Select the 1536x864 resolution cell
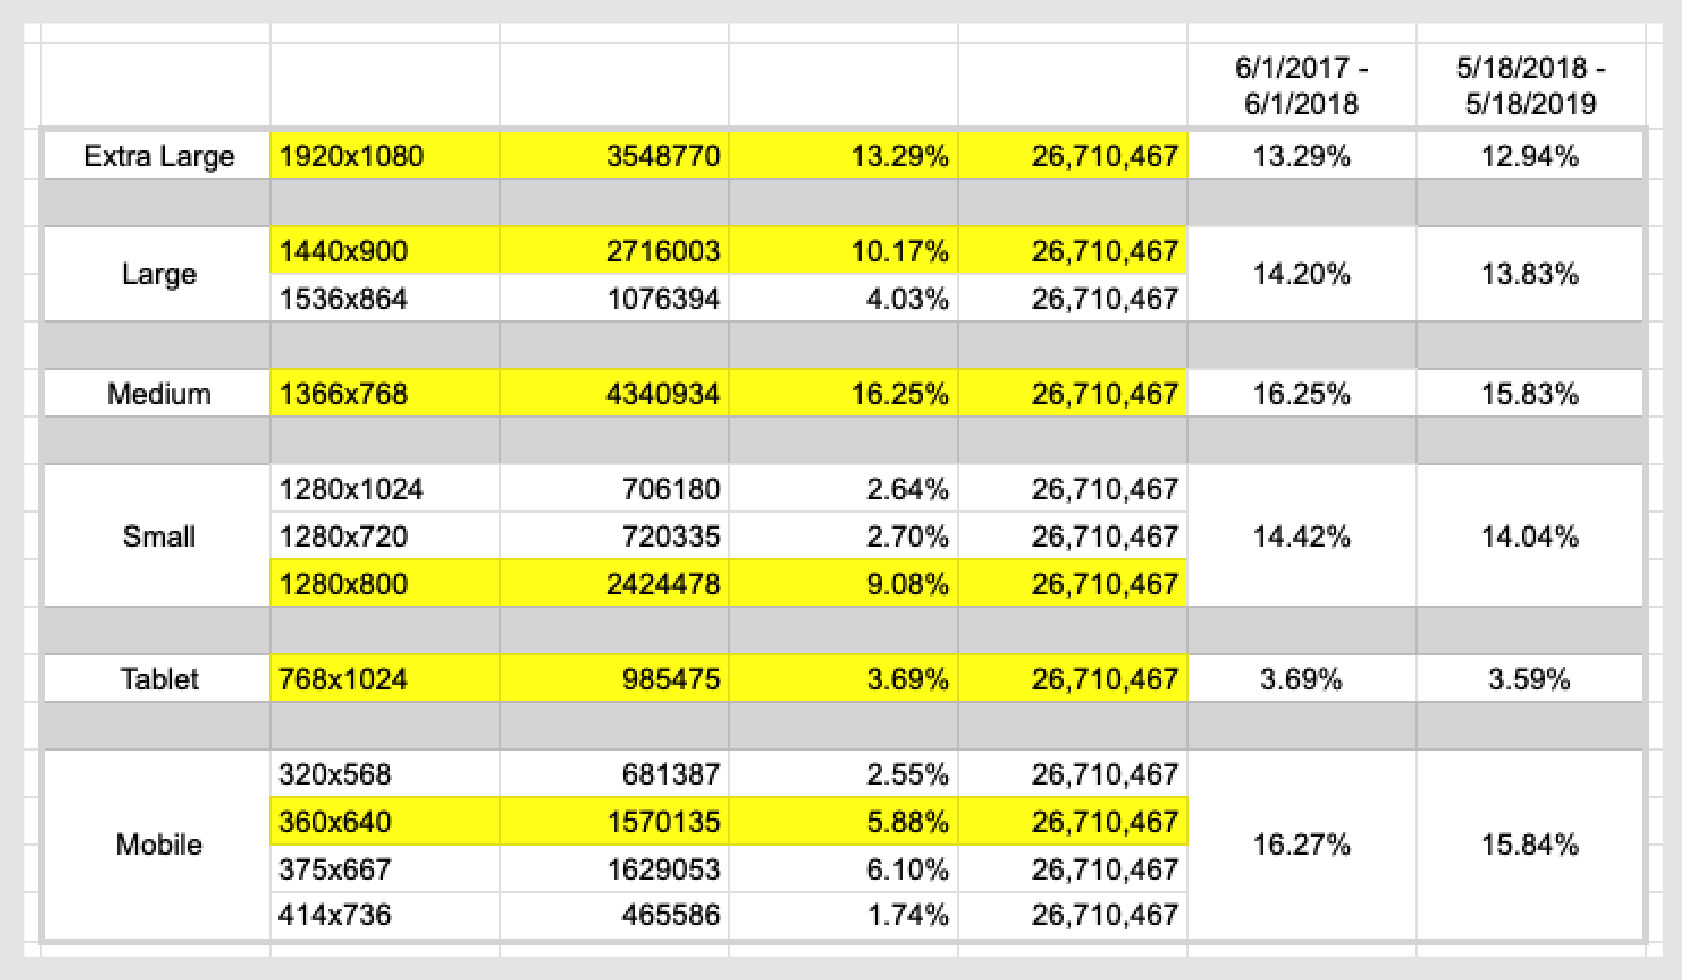Screen dimensions: 1682x980 pos(384,298)
